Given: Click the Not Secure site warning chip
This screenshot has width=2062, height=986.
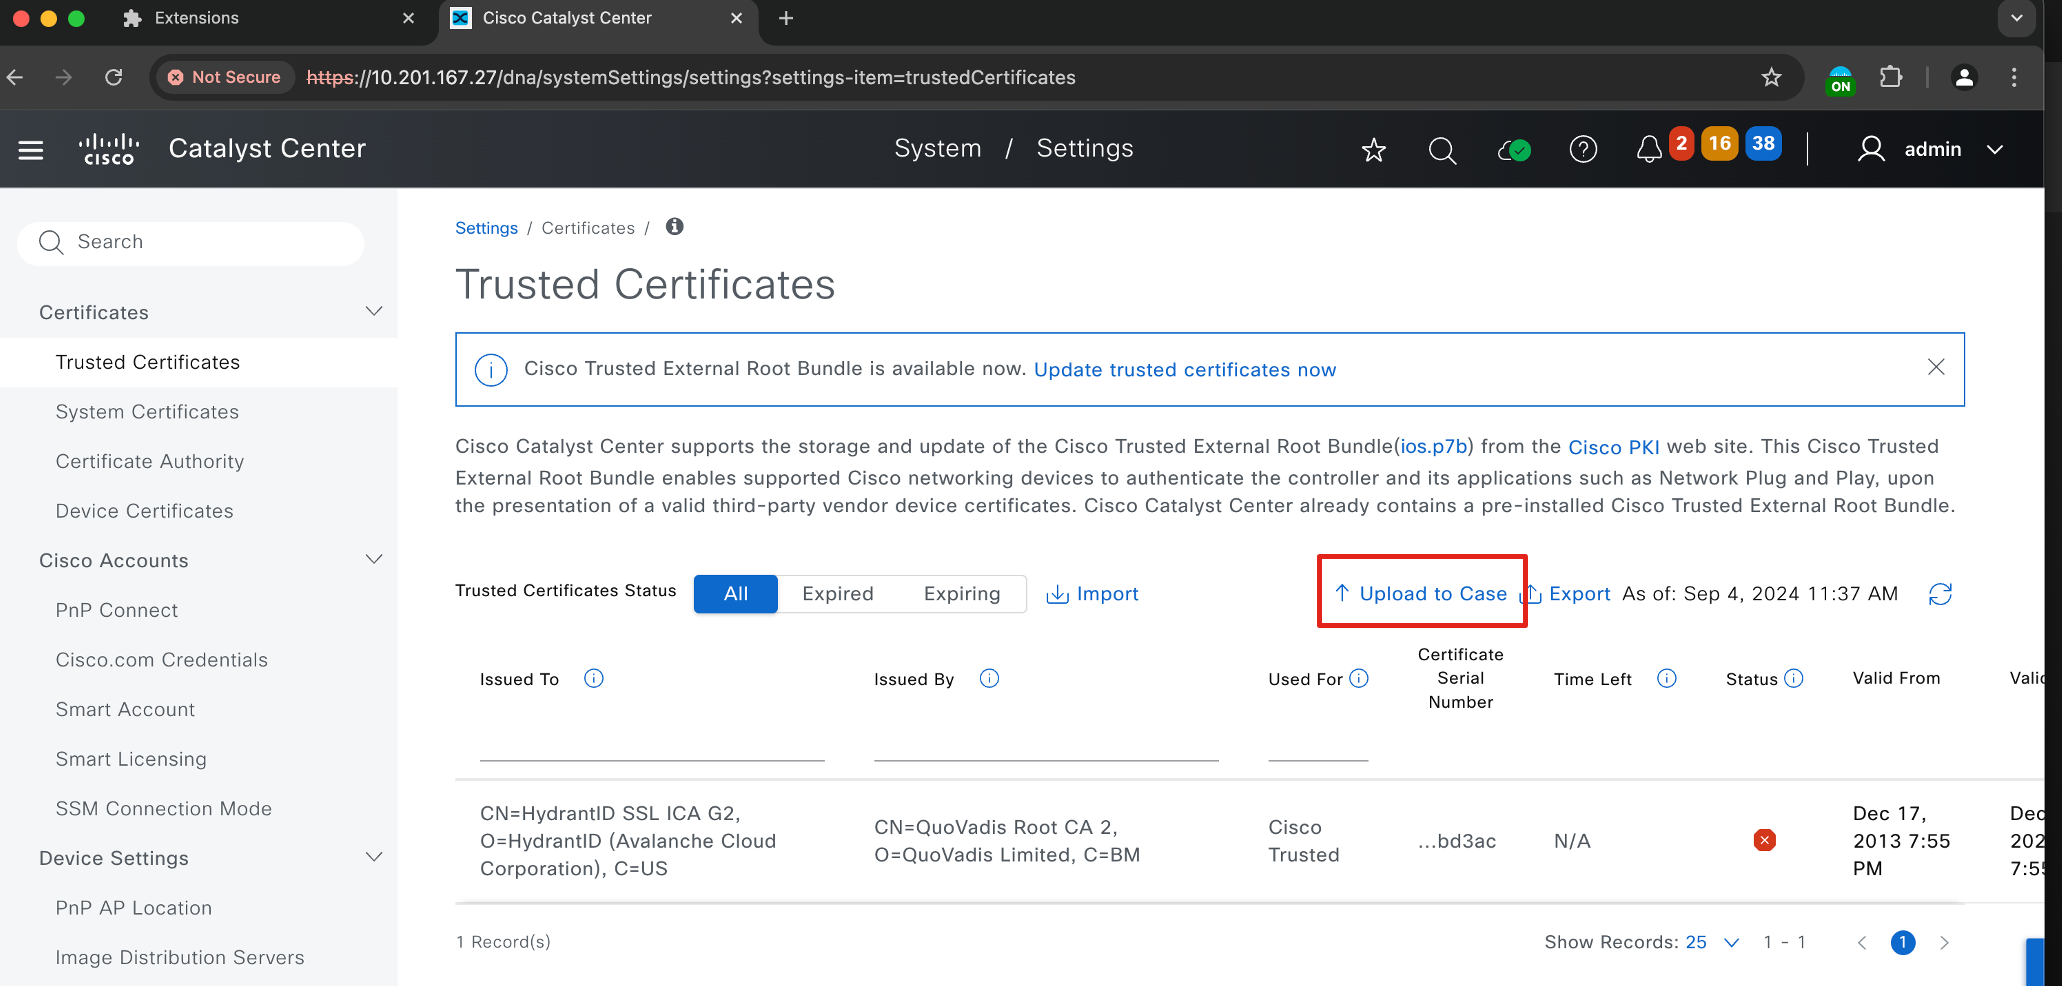Looking at the screenshot, I should (x=224, y=77).
